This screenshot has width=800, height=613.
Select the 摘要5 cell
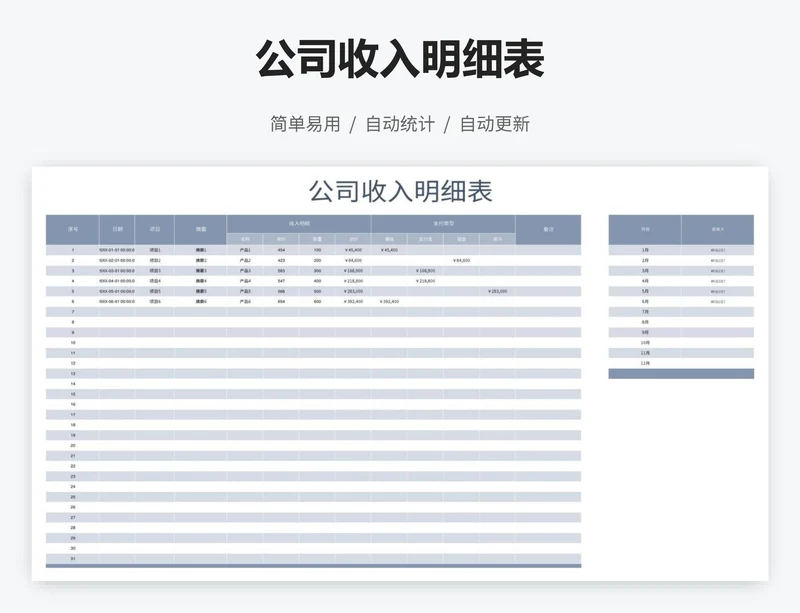coord(201,291)
